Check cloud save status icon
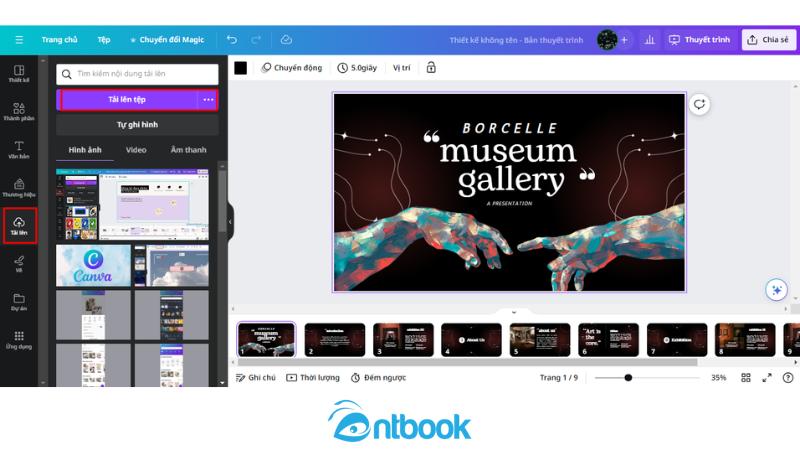Image resolution: width=800 pixels, height=450 pixels. (286, 40)
